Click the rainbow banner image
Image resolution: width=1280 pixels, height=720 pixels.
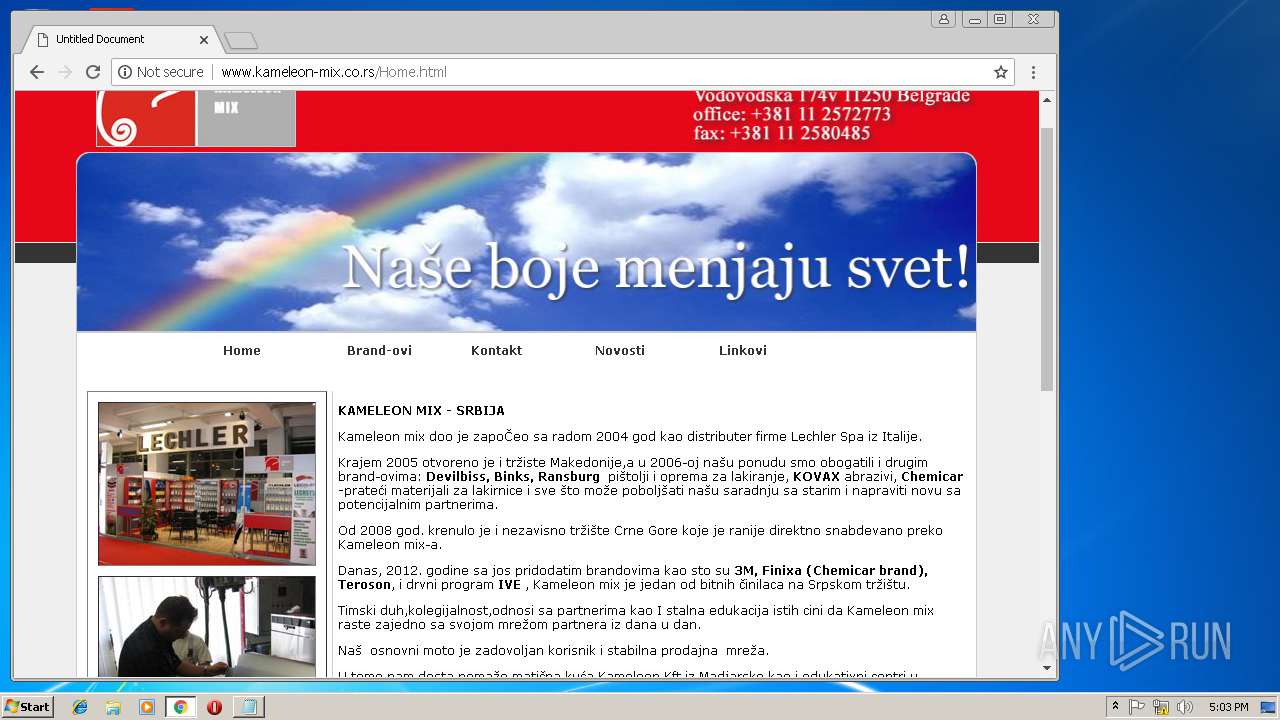[x=526, y=242]
